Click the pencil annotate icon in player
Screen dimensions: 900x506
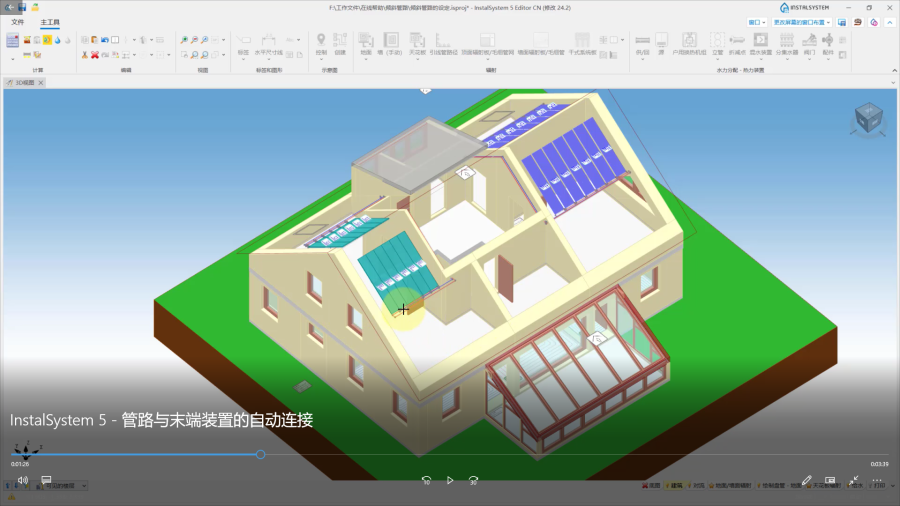(x=806, y=480)
